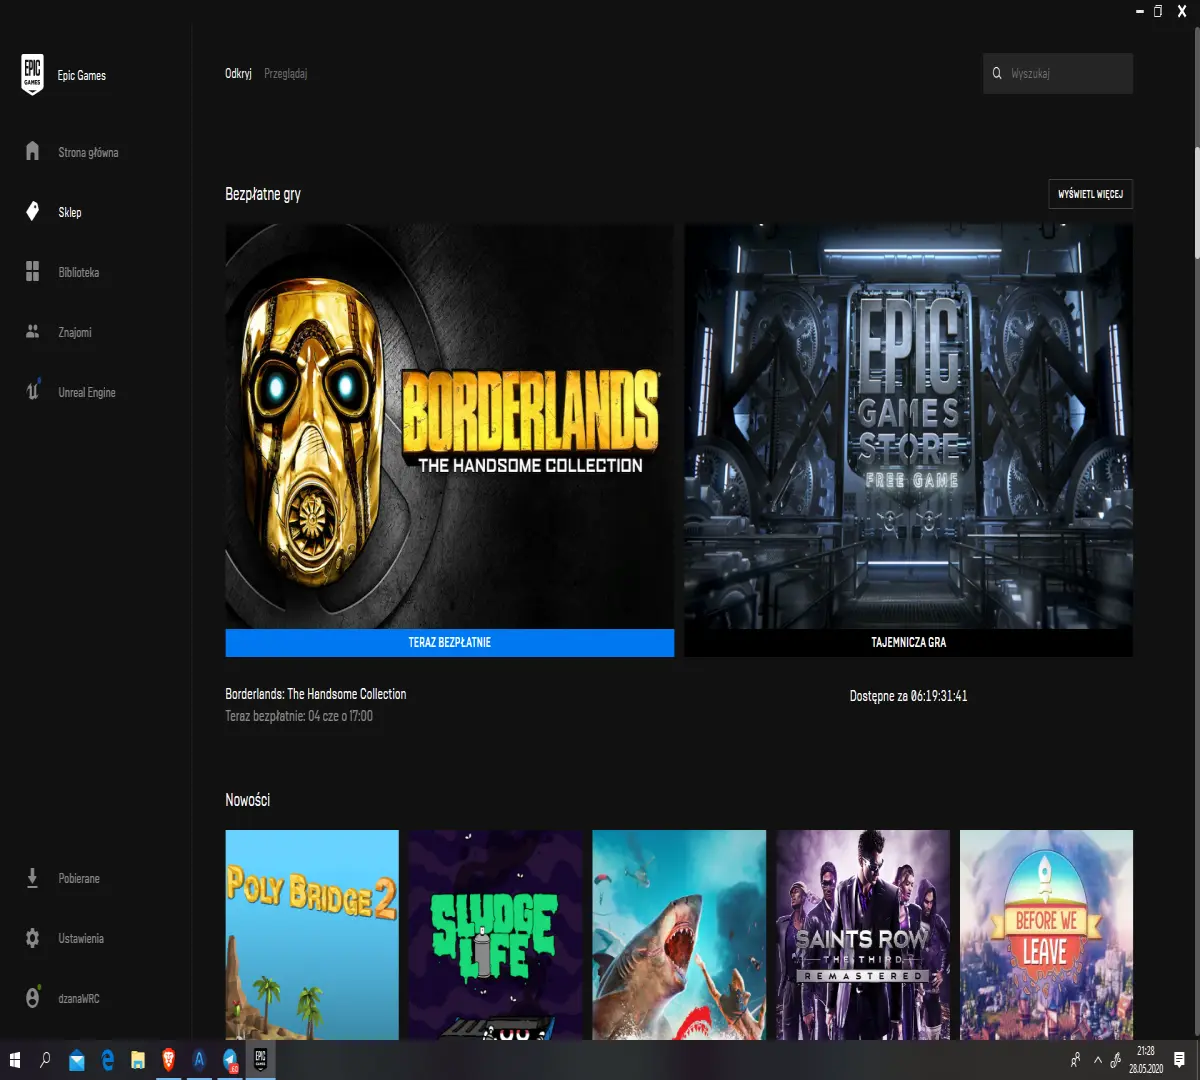Screen dimensions: 1200x1080
Task: Show hidden system tray icons
Action: pos(1097,1060)
